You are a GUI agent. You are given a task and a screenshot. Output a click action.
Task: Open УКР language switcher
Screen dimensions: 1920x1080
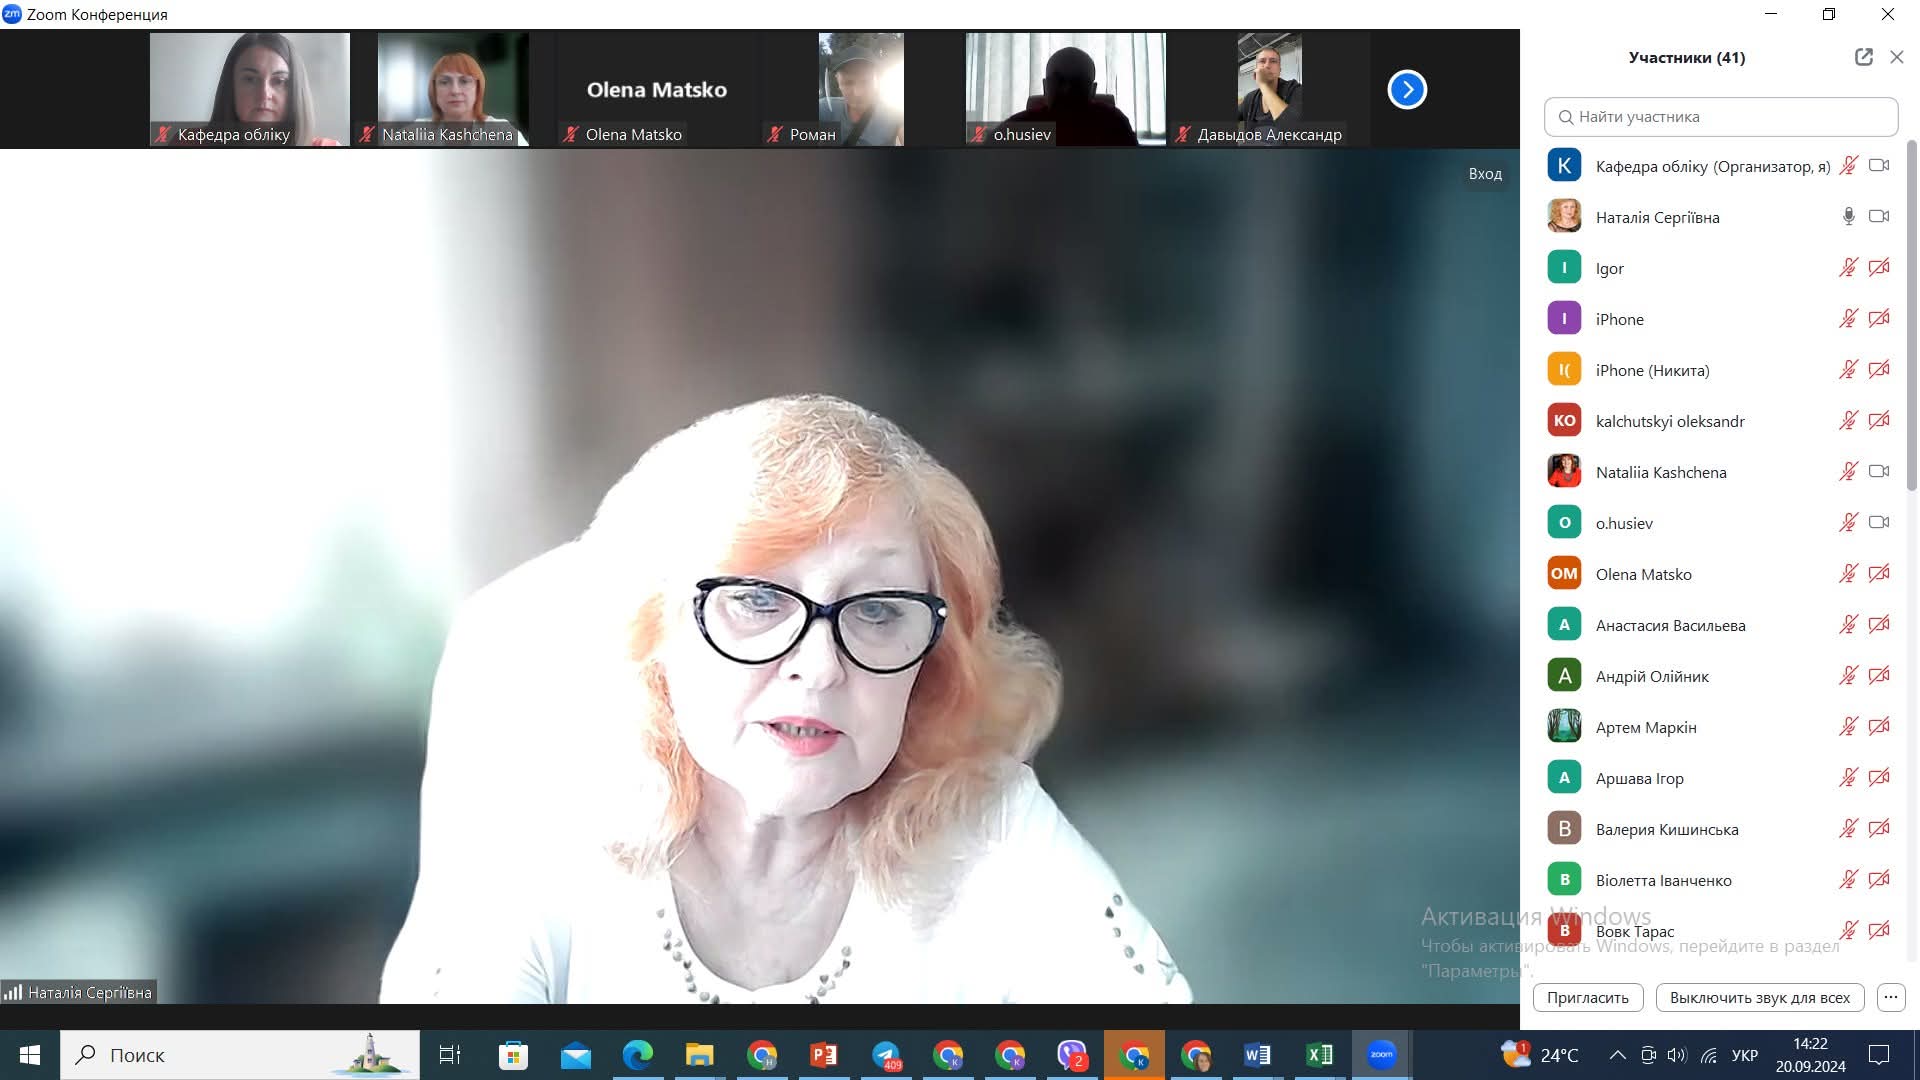[x=1744, y=1055]
